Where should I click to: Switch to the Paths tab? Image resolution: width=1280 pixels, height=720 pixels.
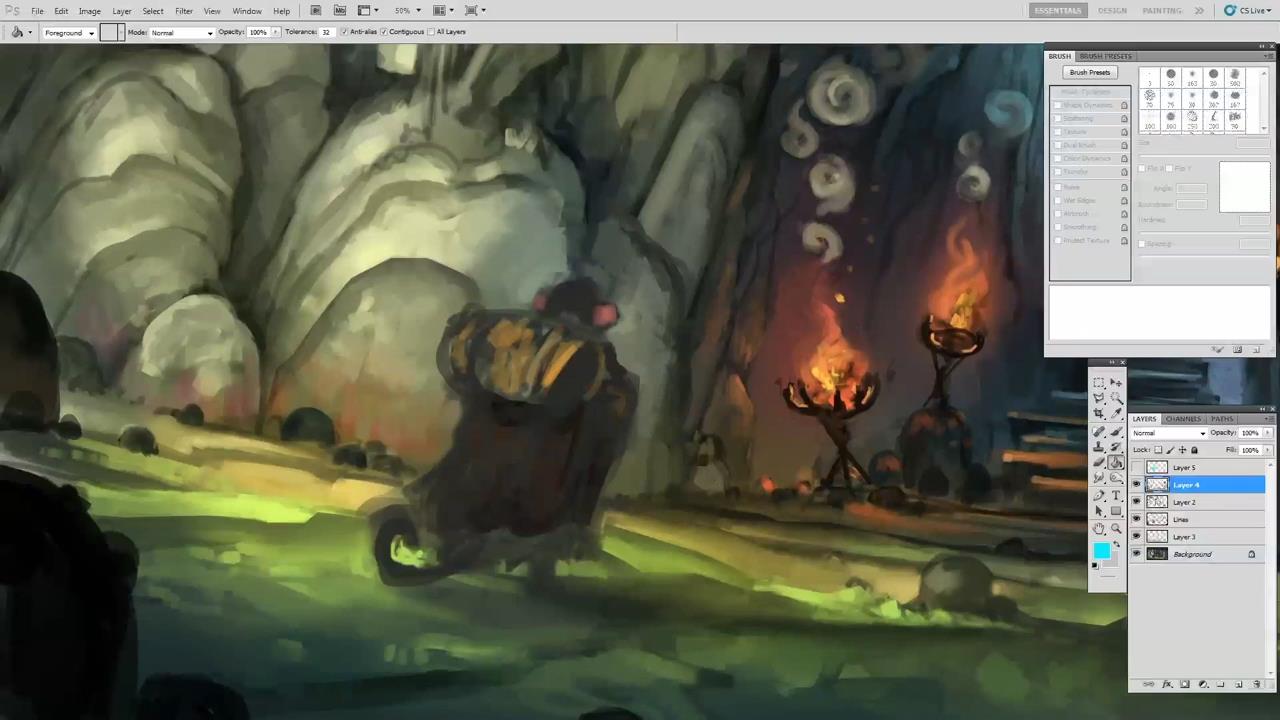pos(1222,419)
